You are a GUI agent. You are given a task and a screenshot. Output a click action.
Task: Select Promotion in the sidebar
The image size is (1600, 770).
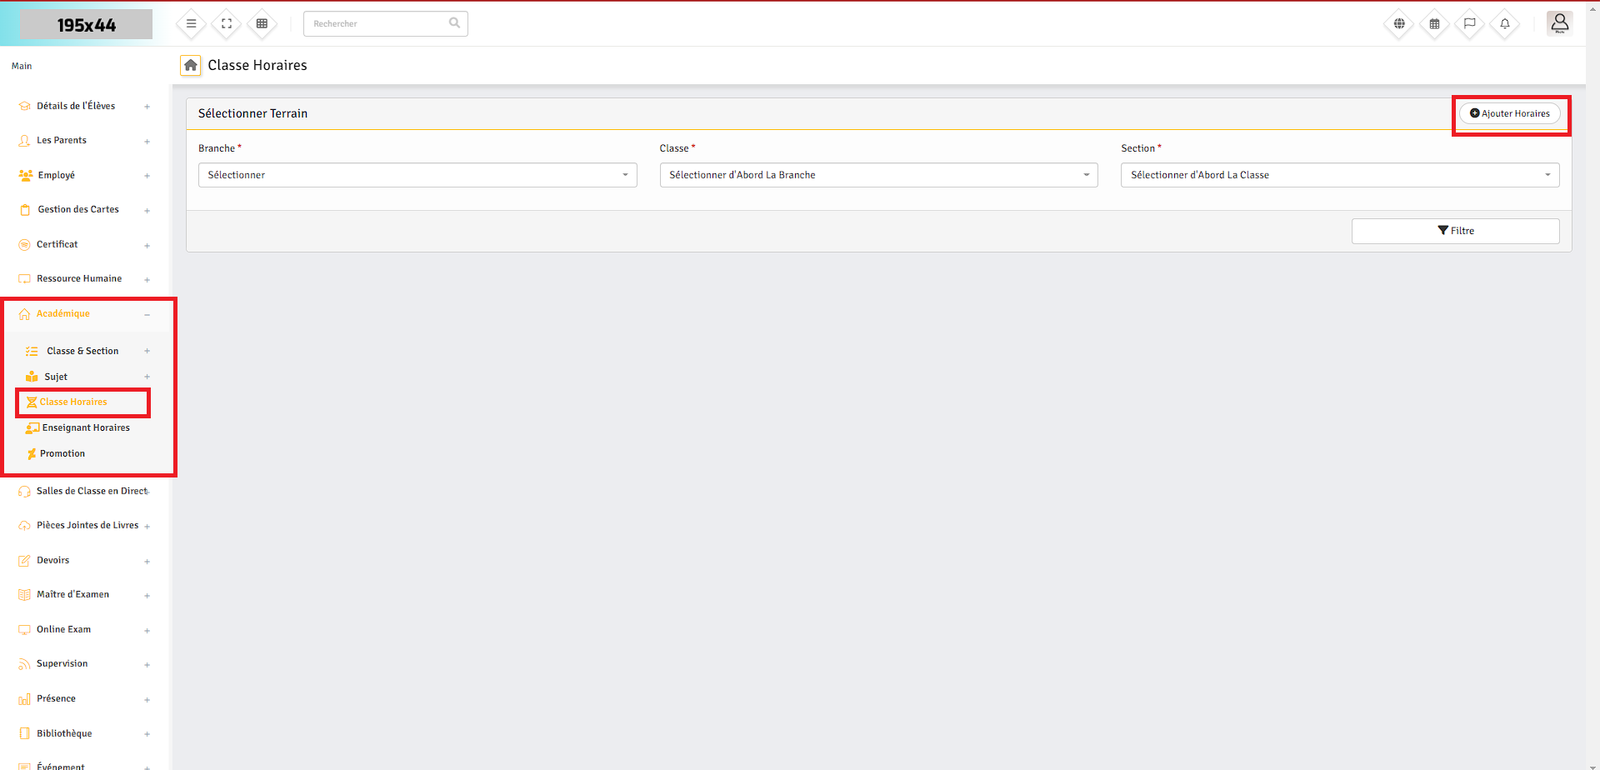tap(62, 454)
